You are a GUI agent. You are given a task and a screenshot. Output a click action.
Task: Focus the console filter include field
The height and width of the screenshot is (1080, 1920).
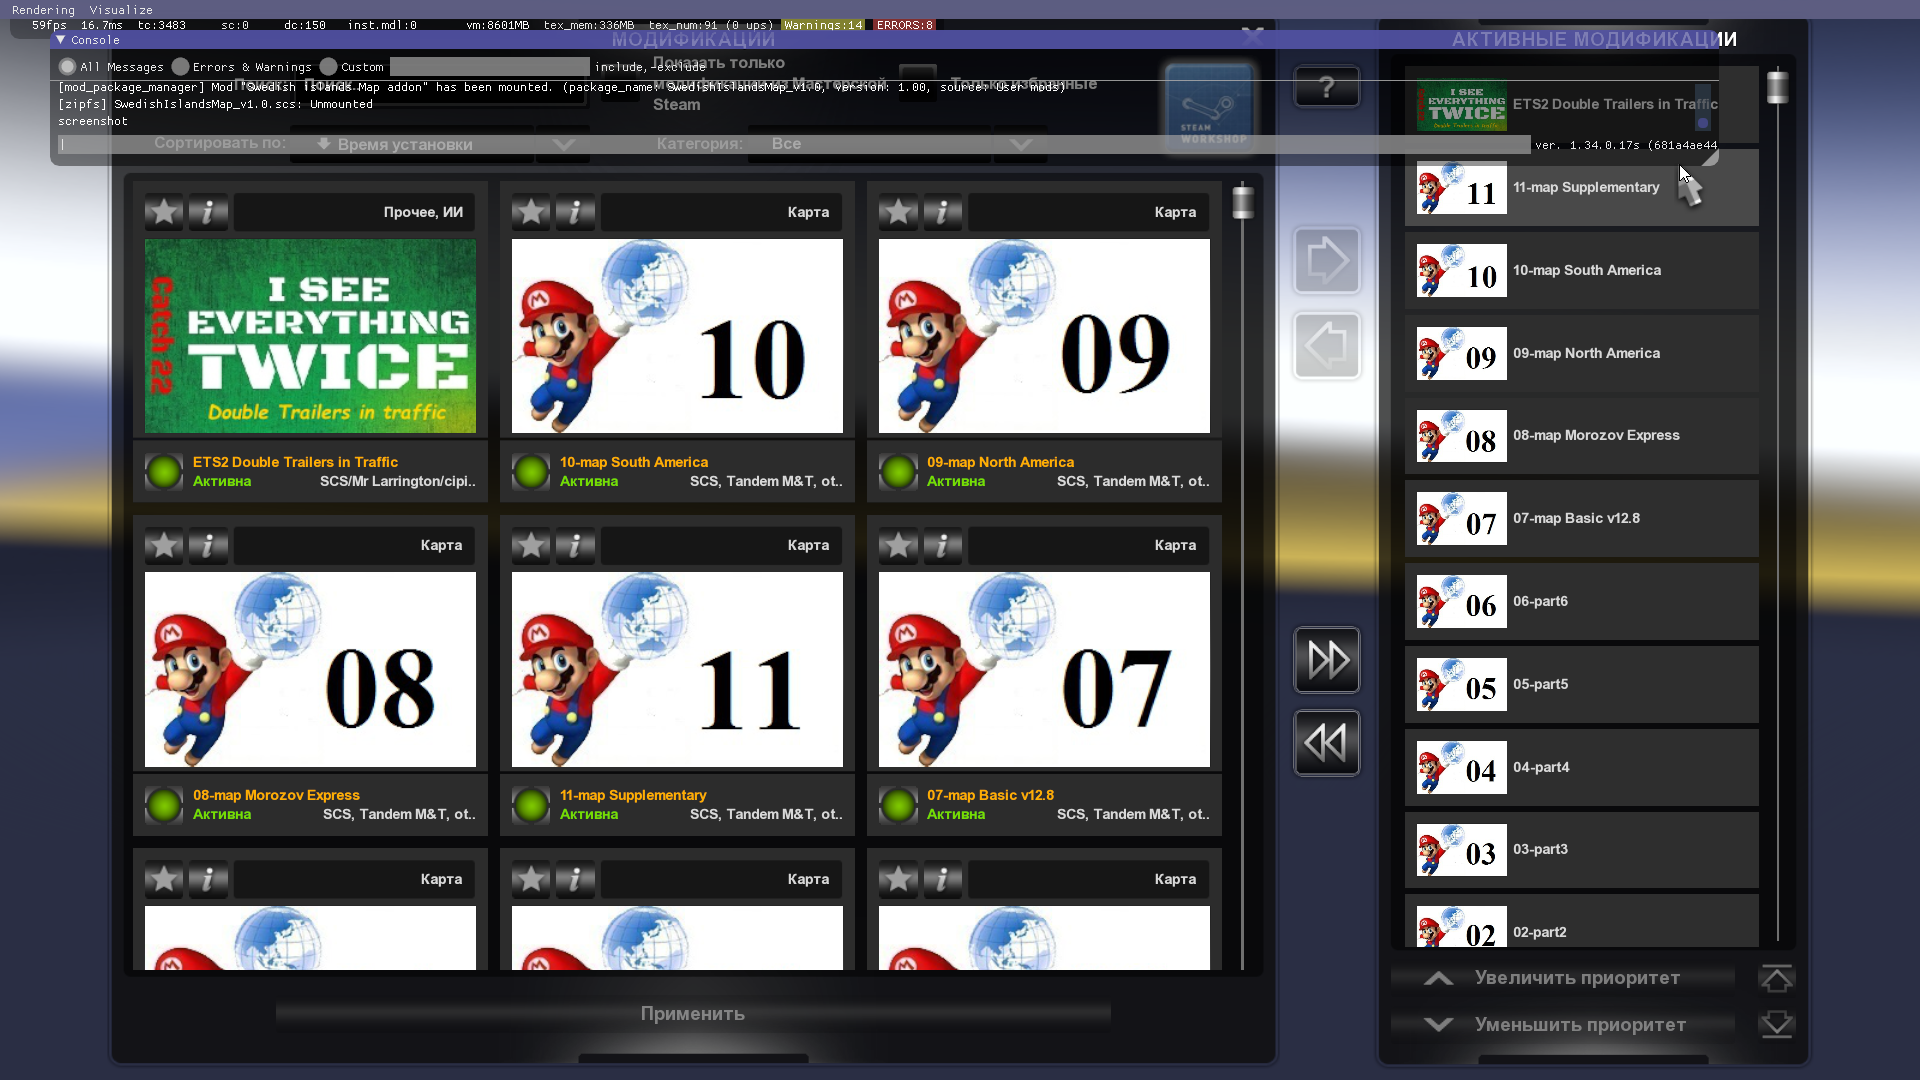489,67
